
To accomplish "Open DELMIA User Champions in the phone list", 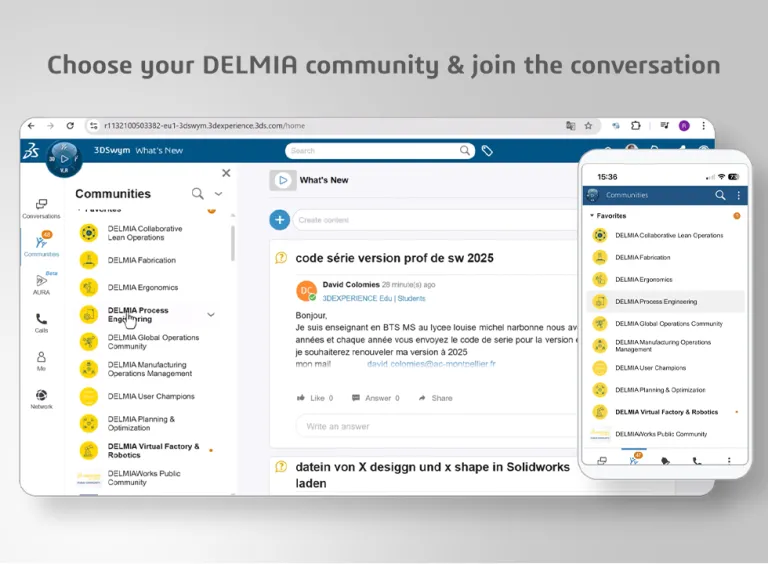I will [x=665, y=368].
